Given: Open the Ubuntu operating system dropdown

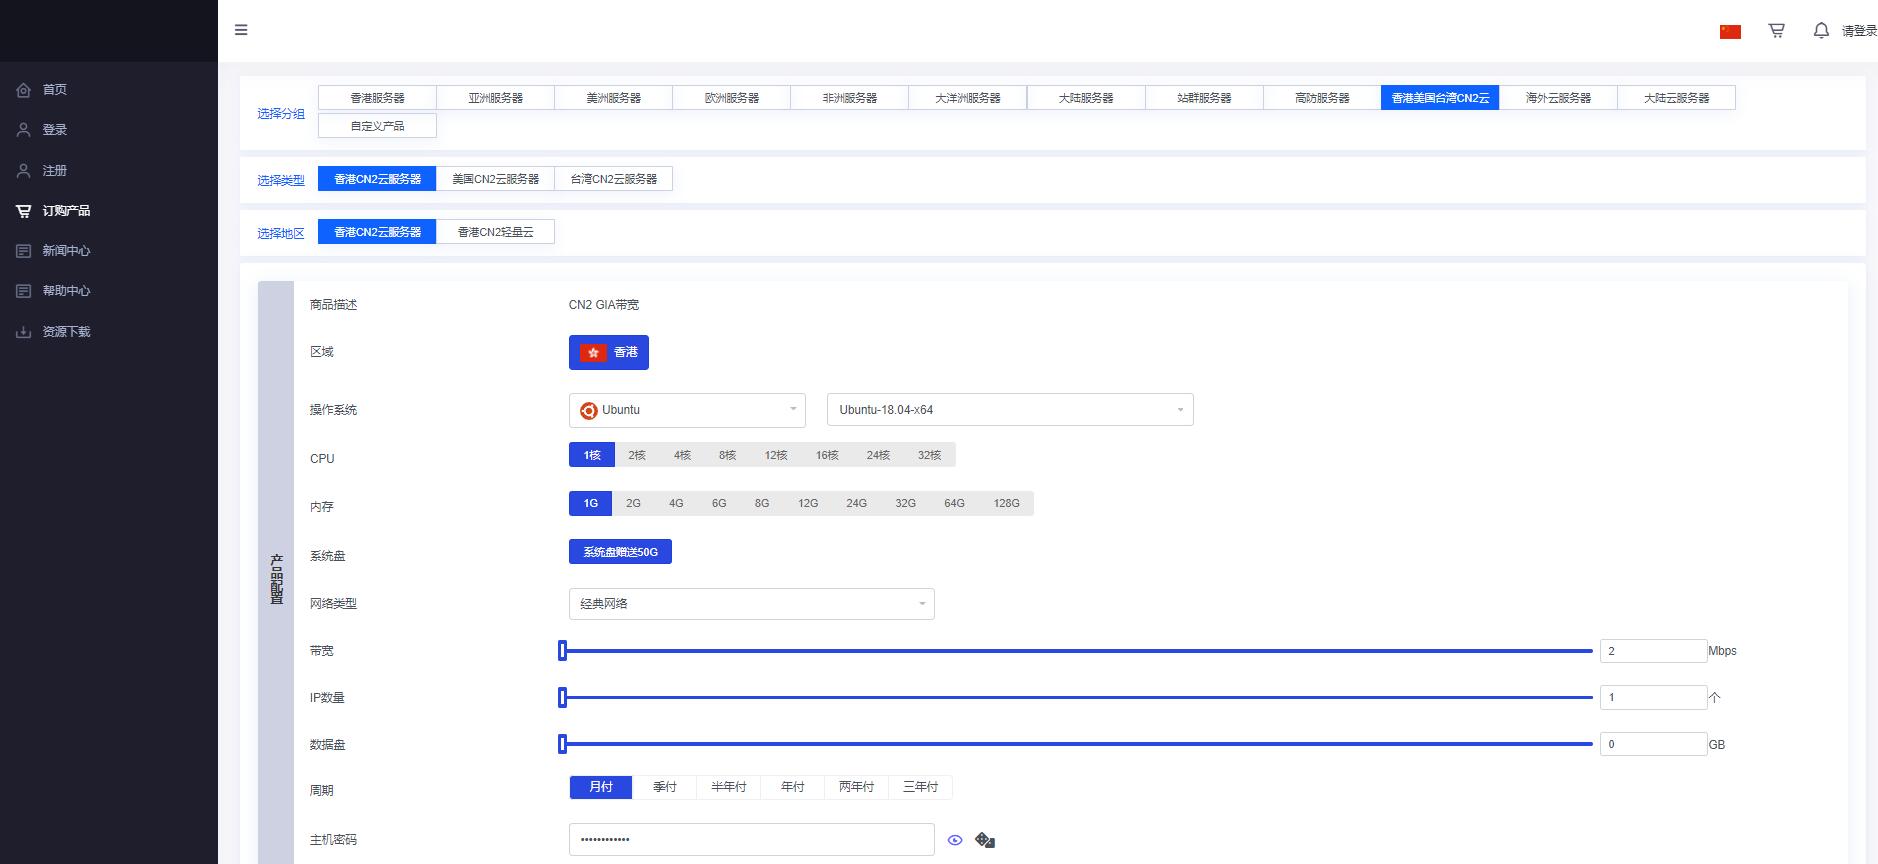Looking at the screenshot, I should pyautogui.click(x=687, y=410).
